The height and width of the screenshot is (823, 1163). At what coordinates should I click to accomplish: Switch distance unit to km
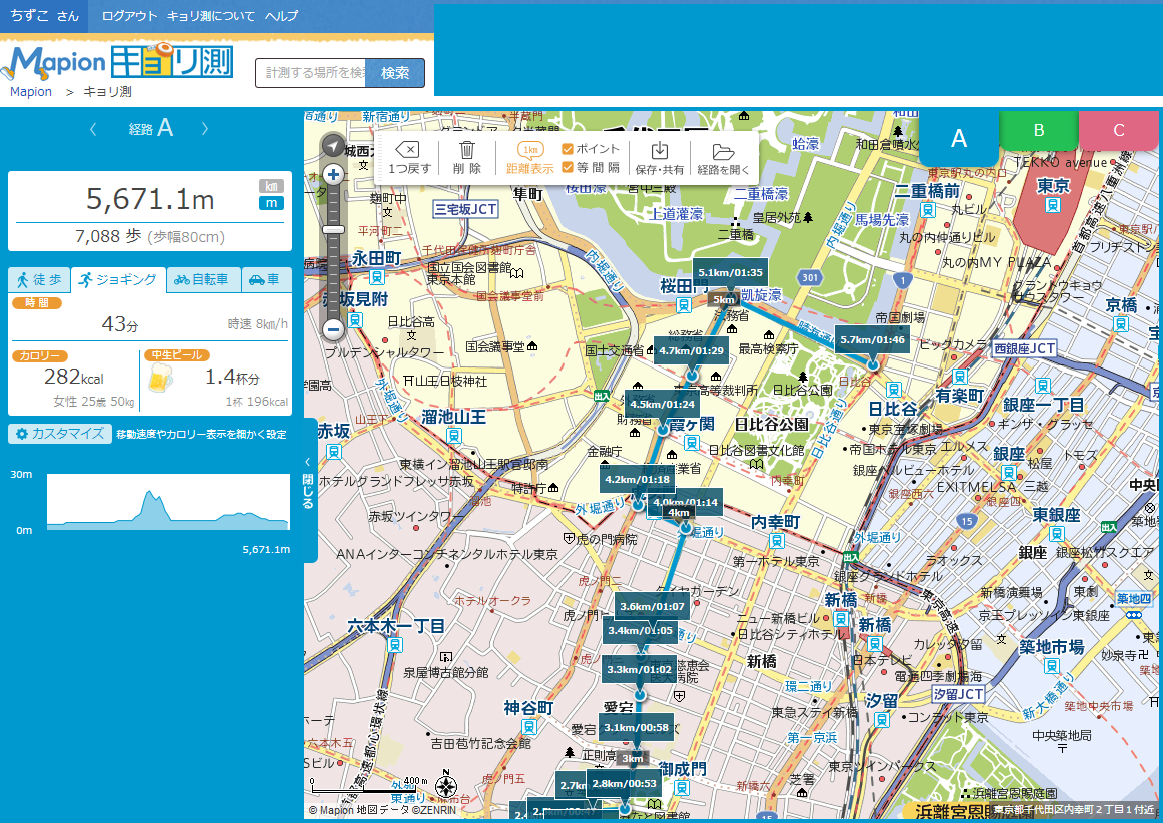(271, 186)
